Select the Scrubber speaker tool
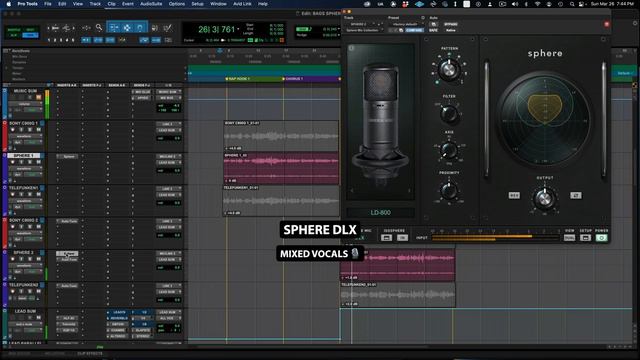Viewport: 640px width, 360px height. point(155,28)
